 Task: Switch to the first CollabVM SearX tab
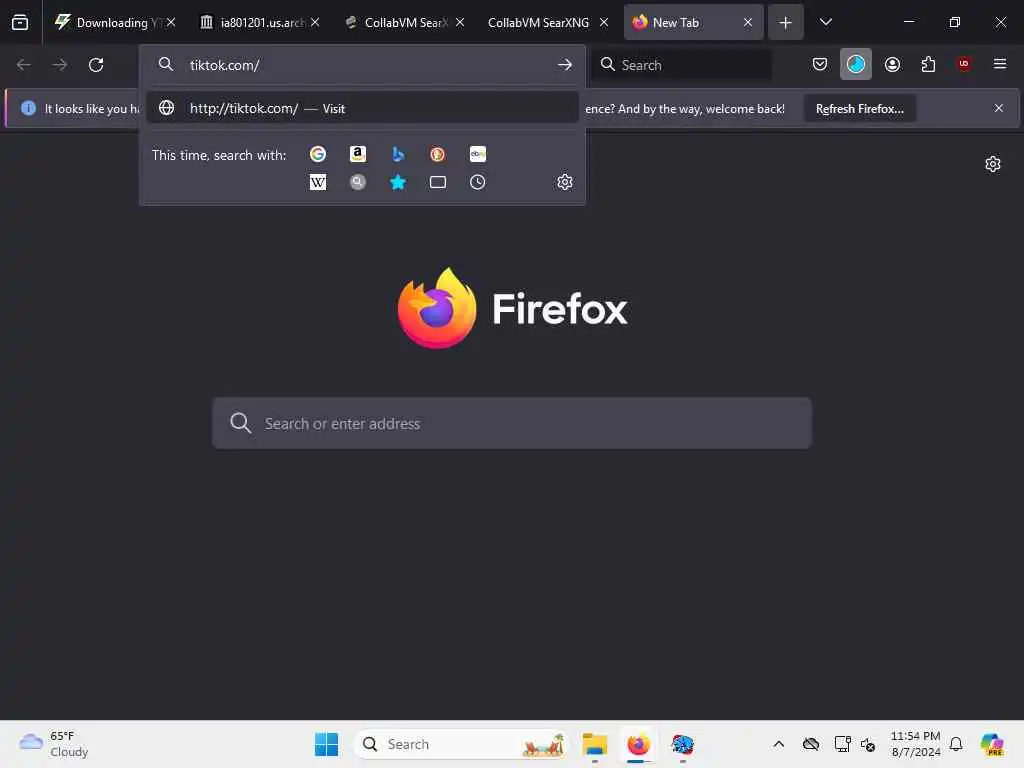point(404,22)
